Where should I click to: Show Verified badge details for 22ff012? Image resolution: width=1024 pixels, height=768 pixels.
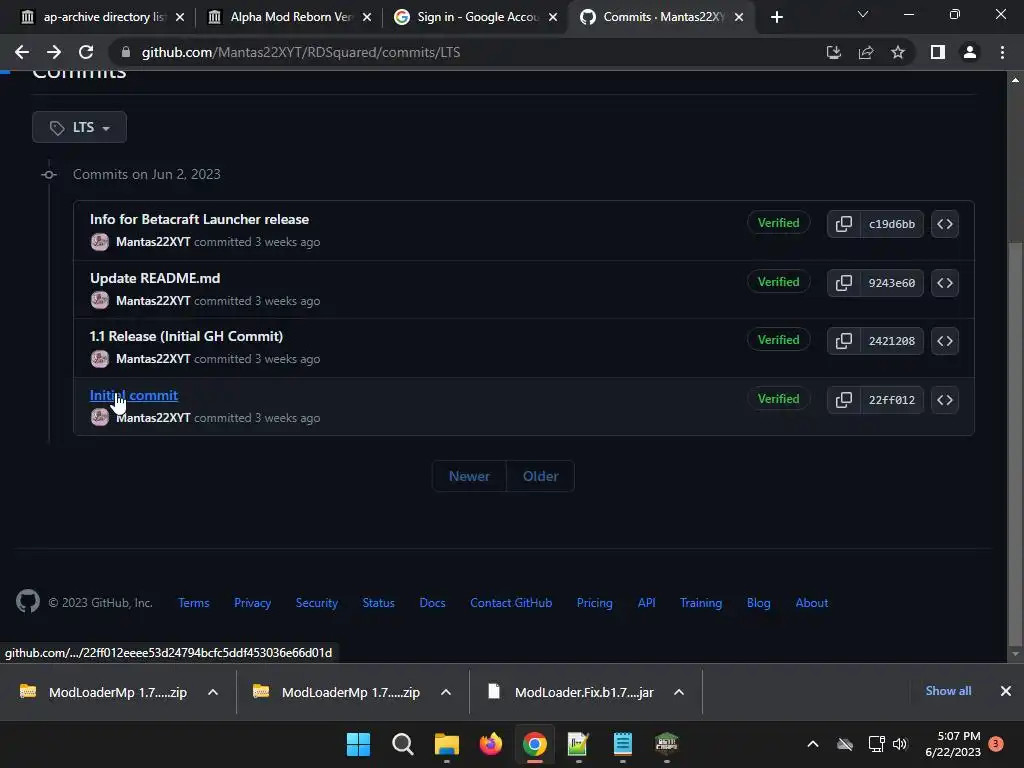pyautogui.click(x=778, y=398)
